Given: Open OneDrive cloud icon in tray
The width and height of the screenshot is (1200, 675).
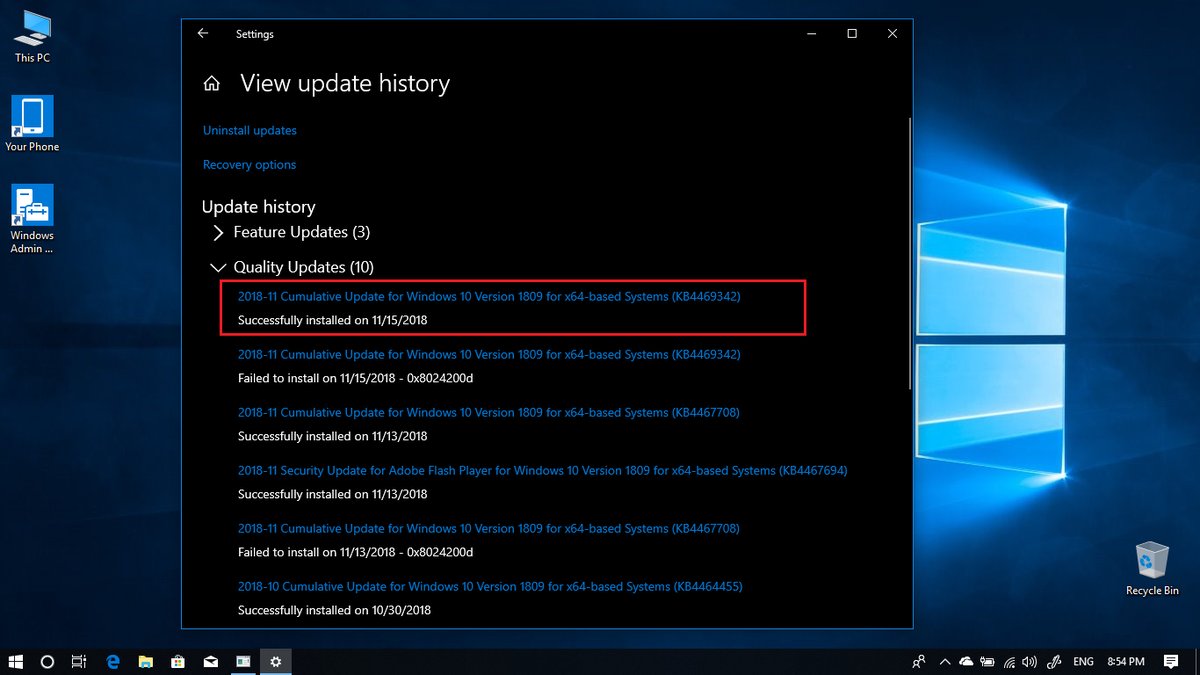Looking at the screenshot, I should click(x=966, y=661).
